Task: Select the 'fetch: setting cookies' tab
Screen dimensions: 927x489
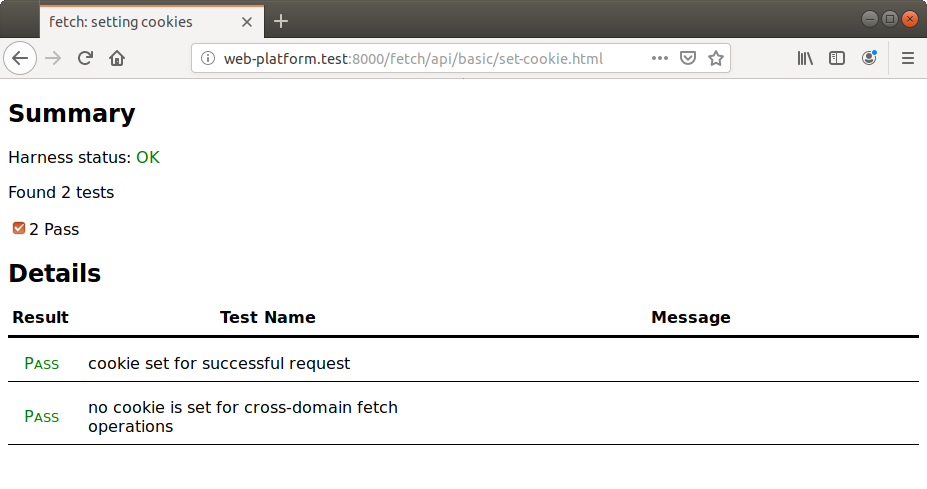Action: pos(130,21)
